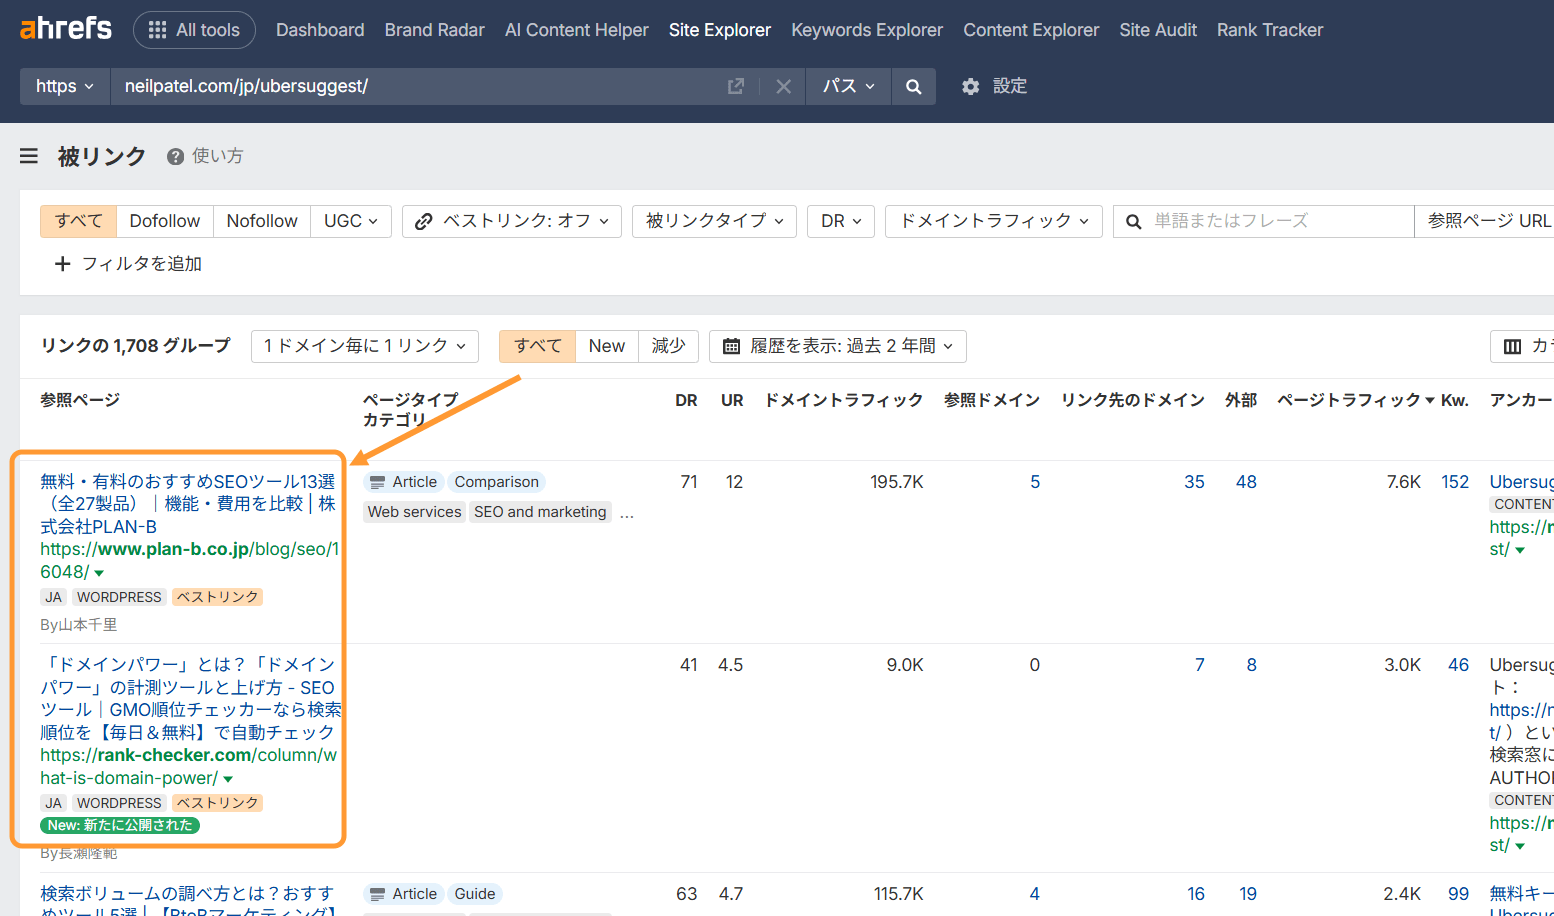Run the search with the magnifier icon
The height and width of the screenshot is (916, 1554).
[912, 86]
